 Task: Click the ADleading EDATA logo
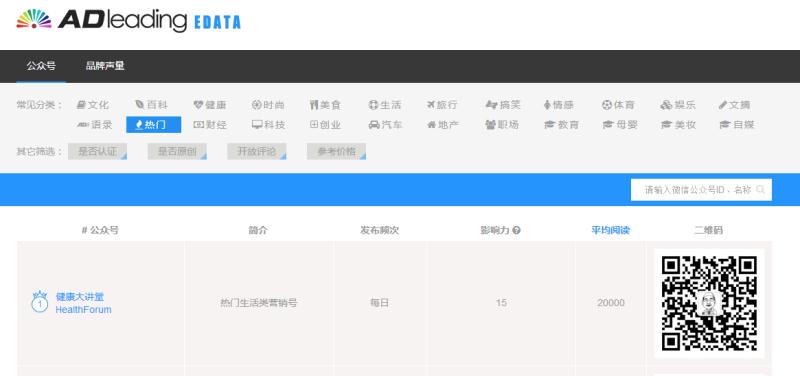(x=129, y=20)
